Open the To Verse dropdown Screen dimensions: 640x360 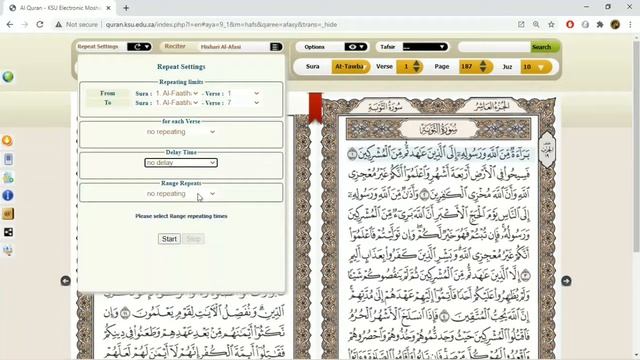(243, 103)
